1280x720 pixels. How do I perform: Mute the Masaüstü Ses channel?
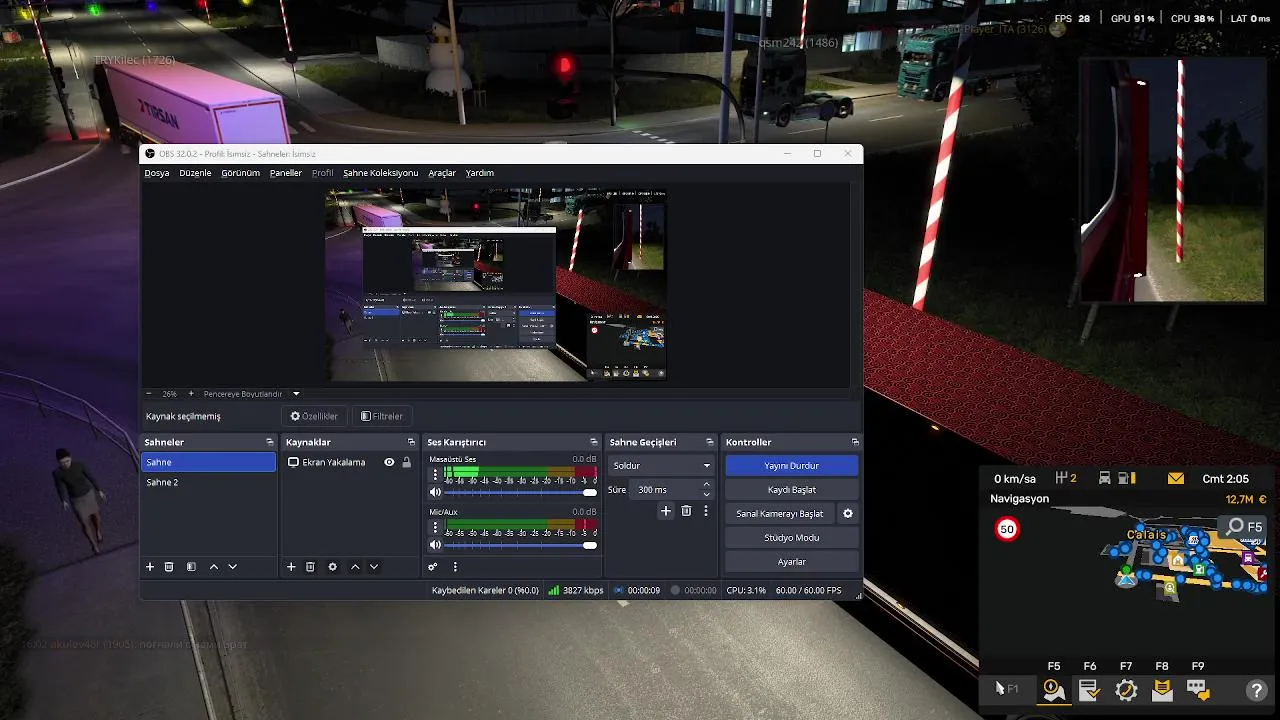435,492
